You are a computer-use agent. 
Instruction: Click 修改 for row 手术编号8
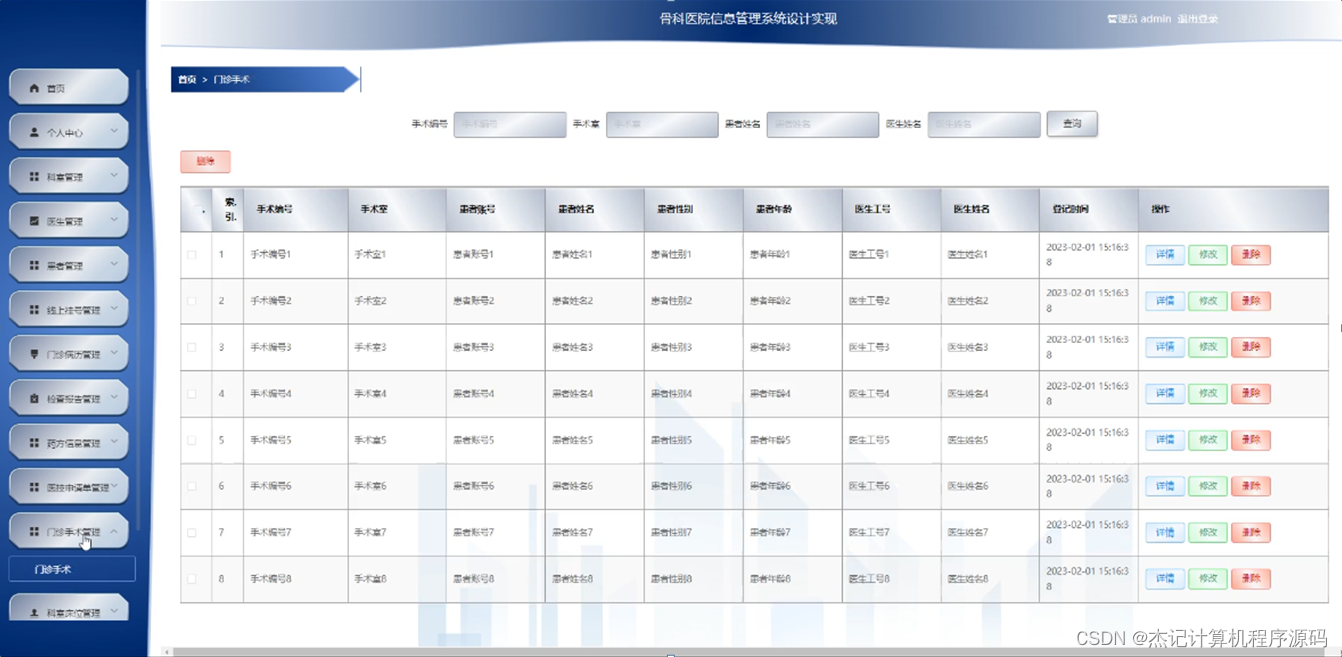(1207, 579)
